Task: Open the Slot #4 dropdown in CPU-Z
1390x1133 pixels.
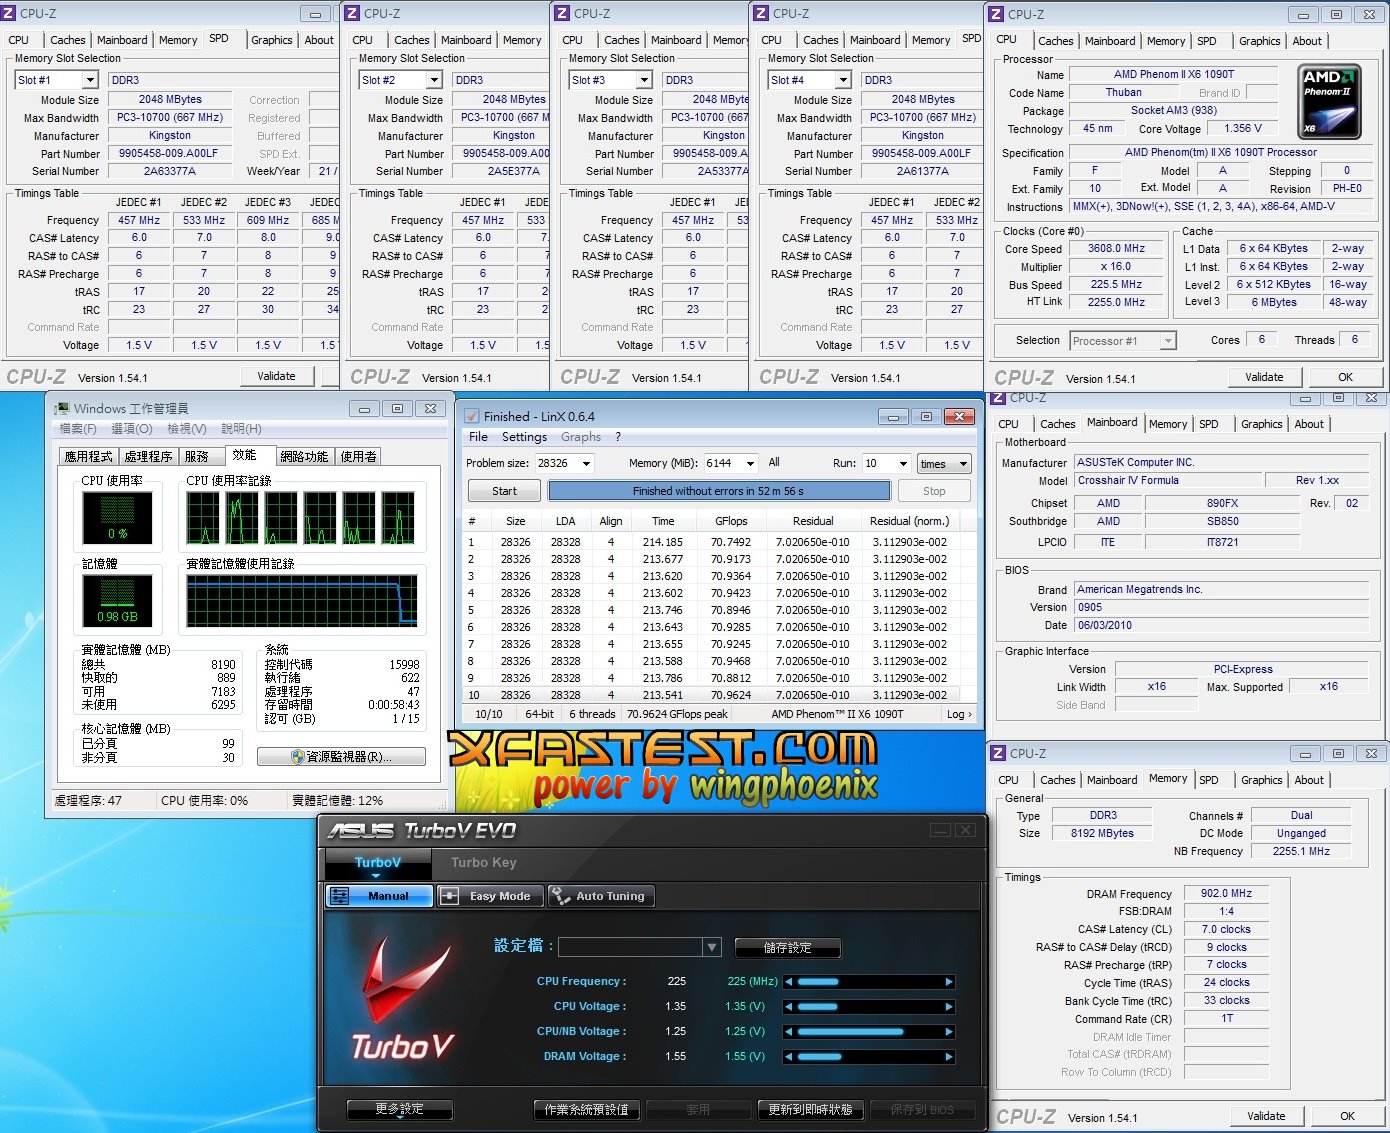Action: click(843, 80)
